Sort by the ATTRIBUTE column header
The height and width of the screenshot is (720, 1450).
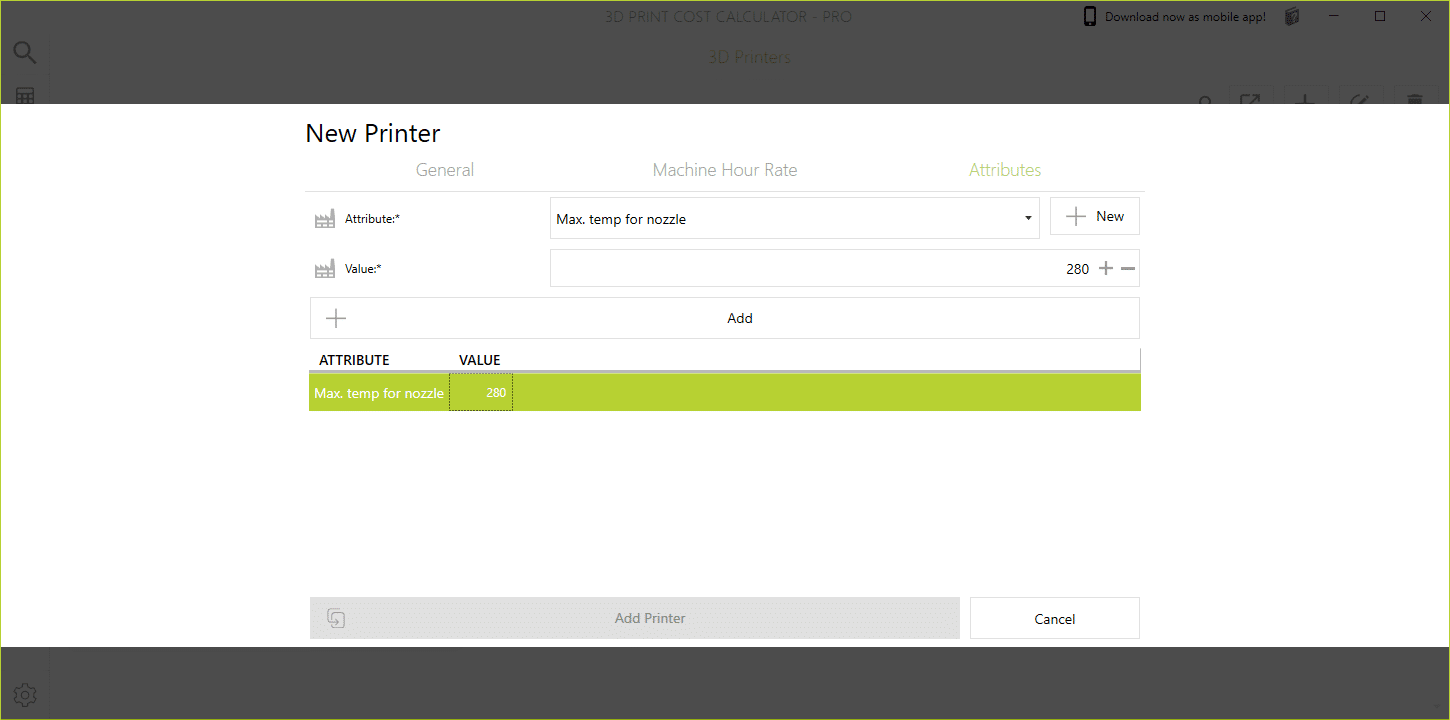tap(354, 360)
